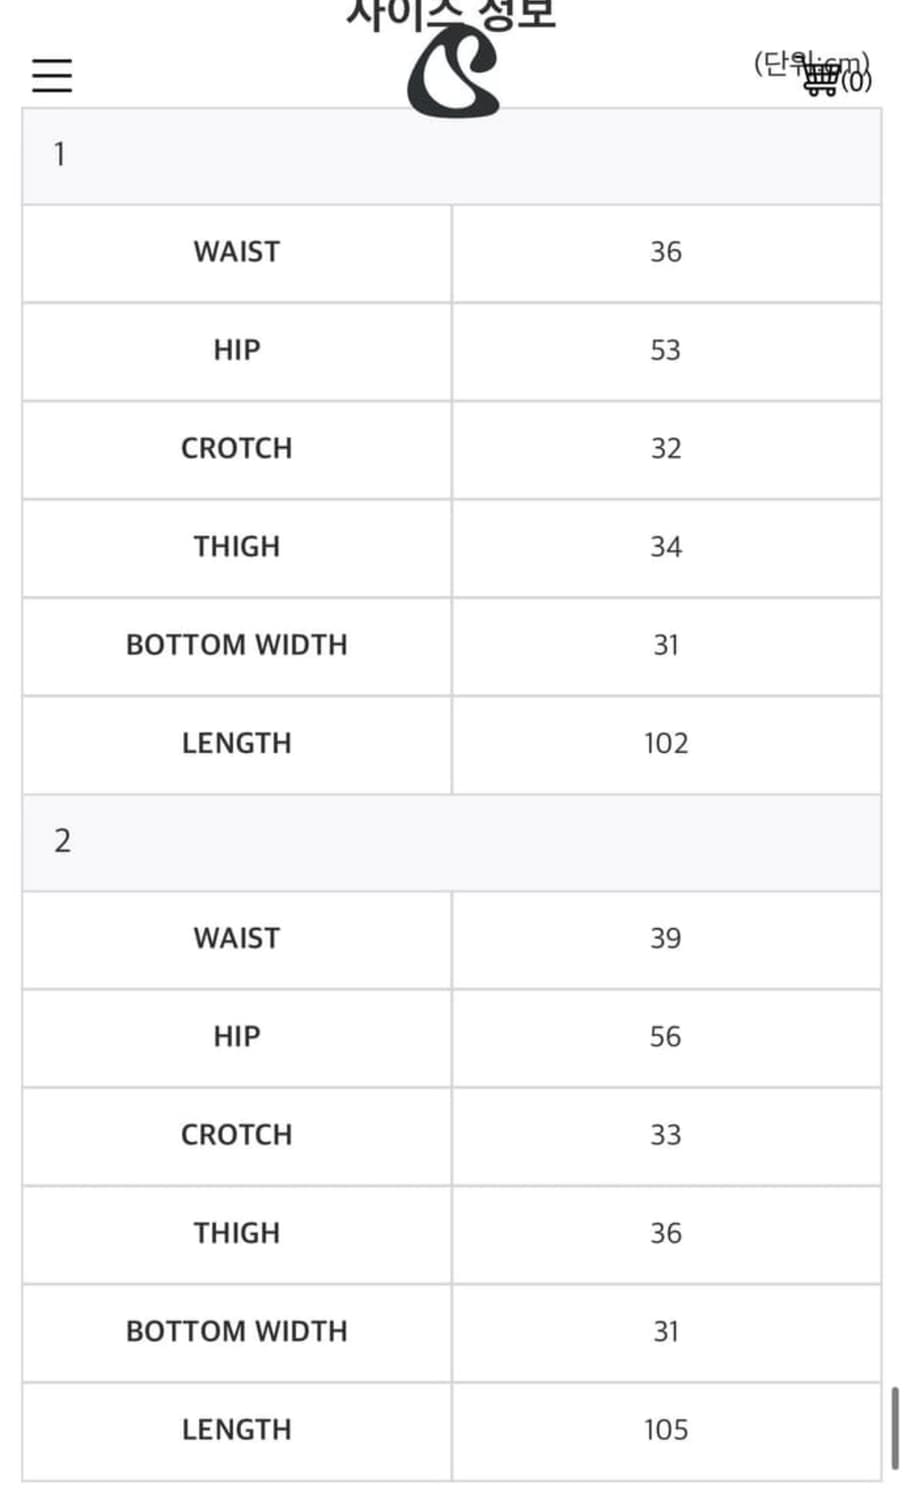Select the HIP value 53
The height and width of the screenshot is (1500, 906).
[x=666, y=351]
